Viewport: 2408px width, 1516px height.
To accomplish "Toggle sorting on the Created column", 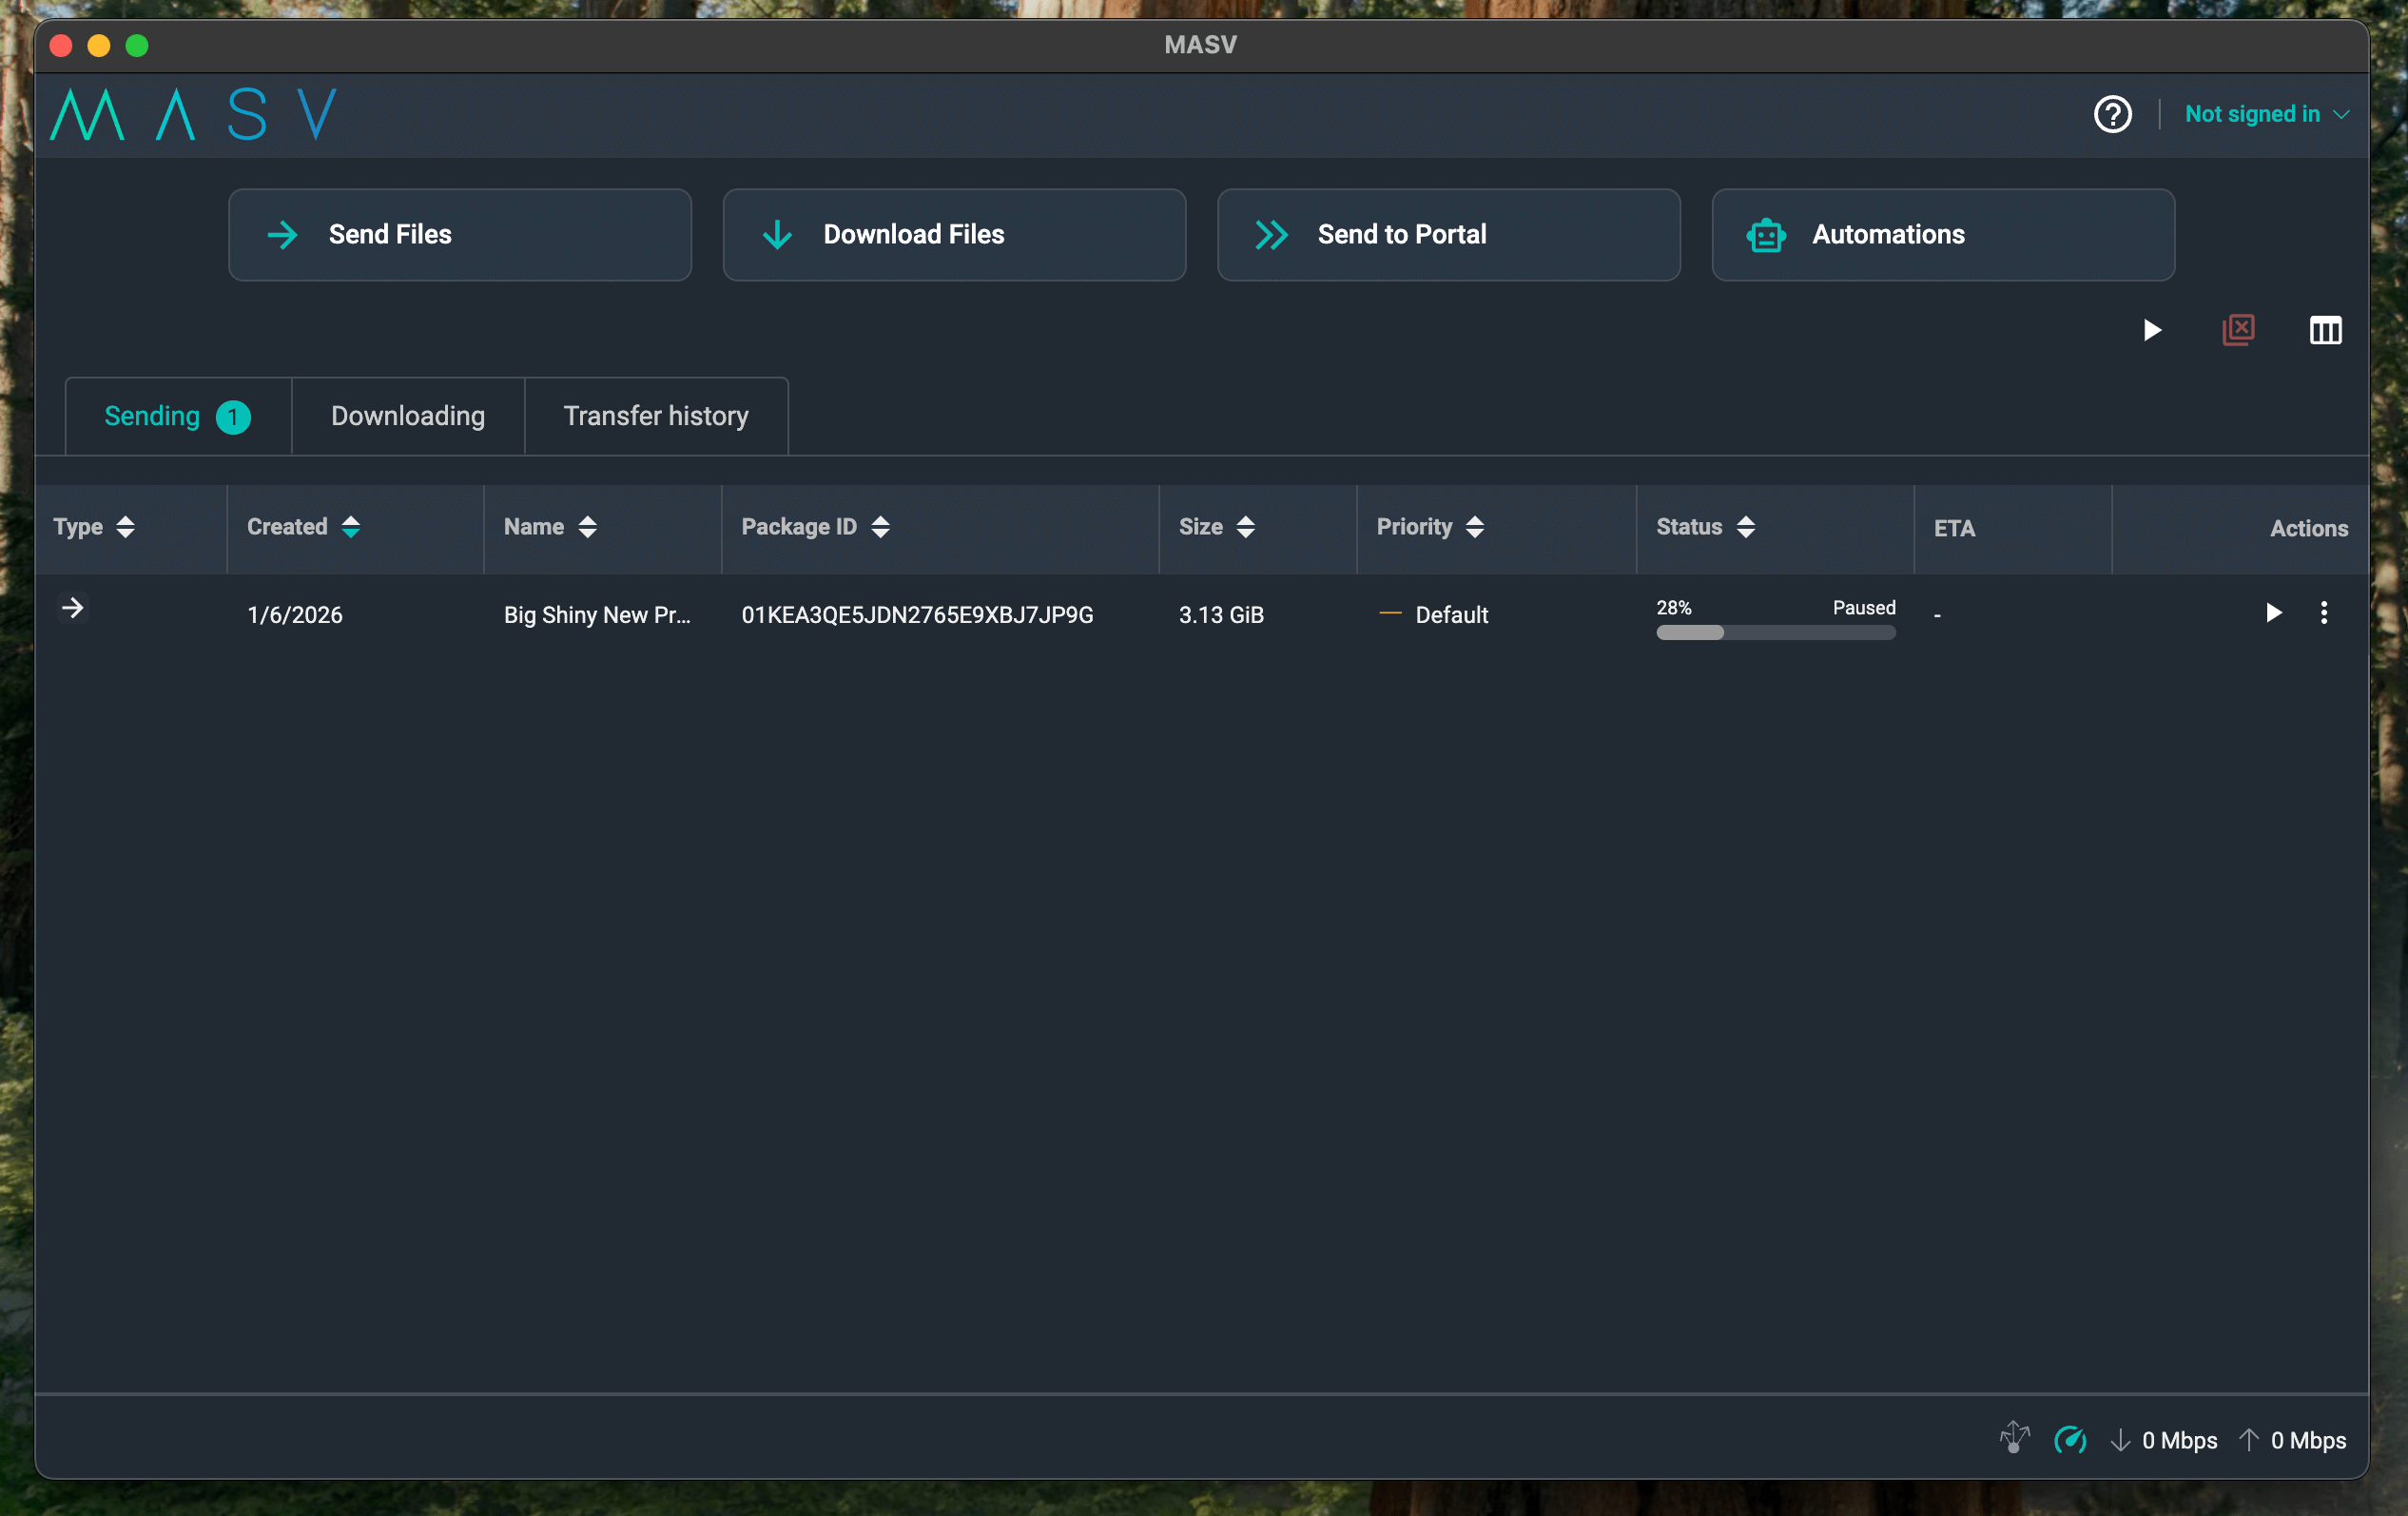I will (x=351, y=527).
